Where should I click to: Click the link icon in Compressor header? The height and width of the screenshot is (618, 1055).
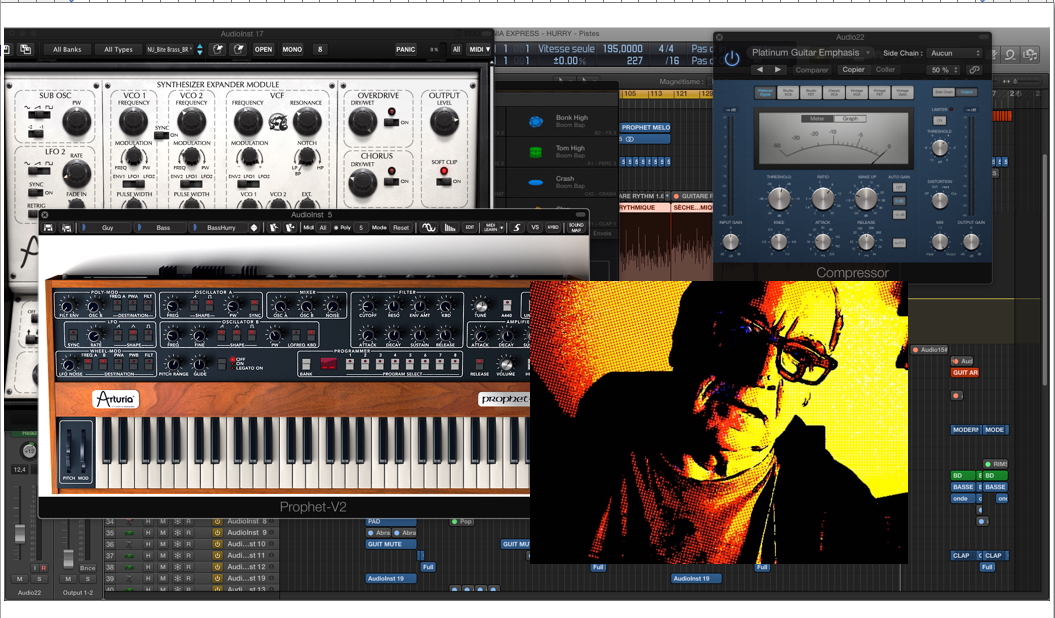974,70
